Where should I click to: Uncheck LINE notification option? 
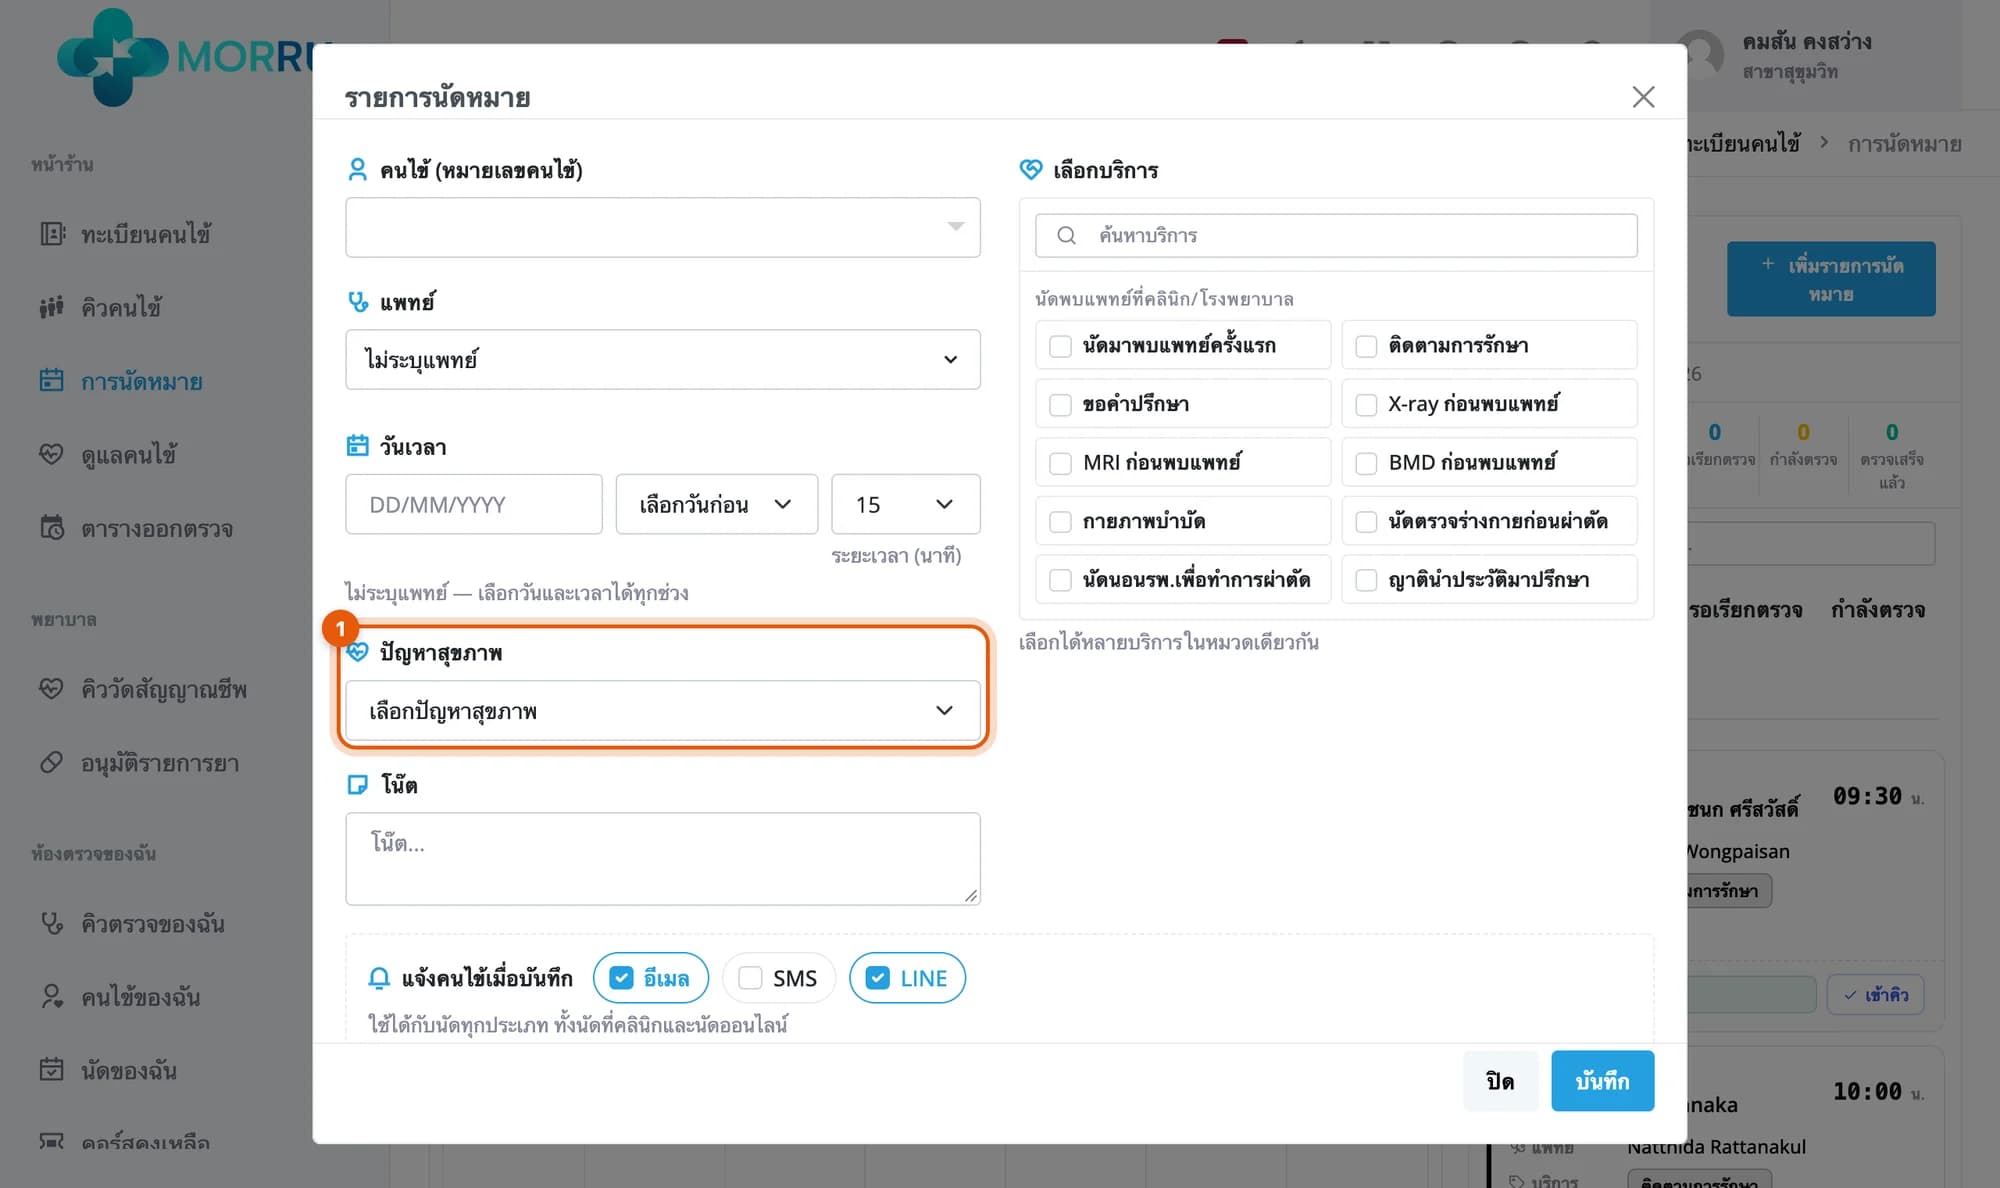coord(877,978)
